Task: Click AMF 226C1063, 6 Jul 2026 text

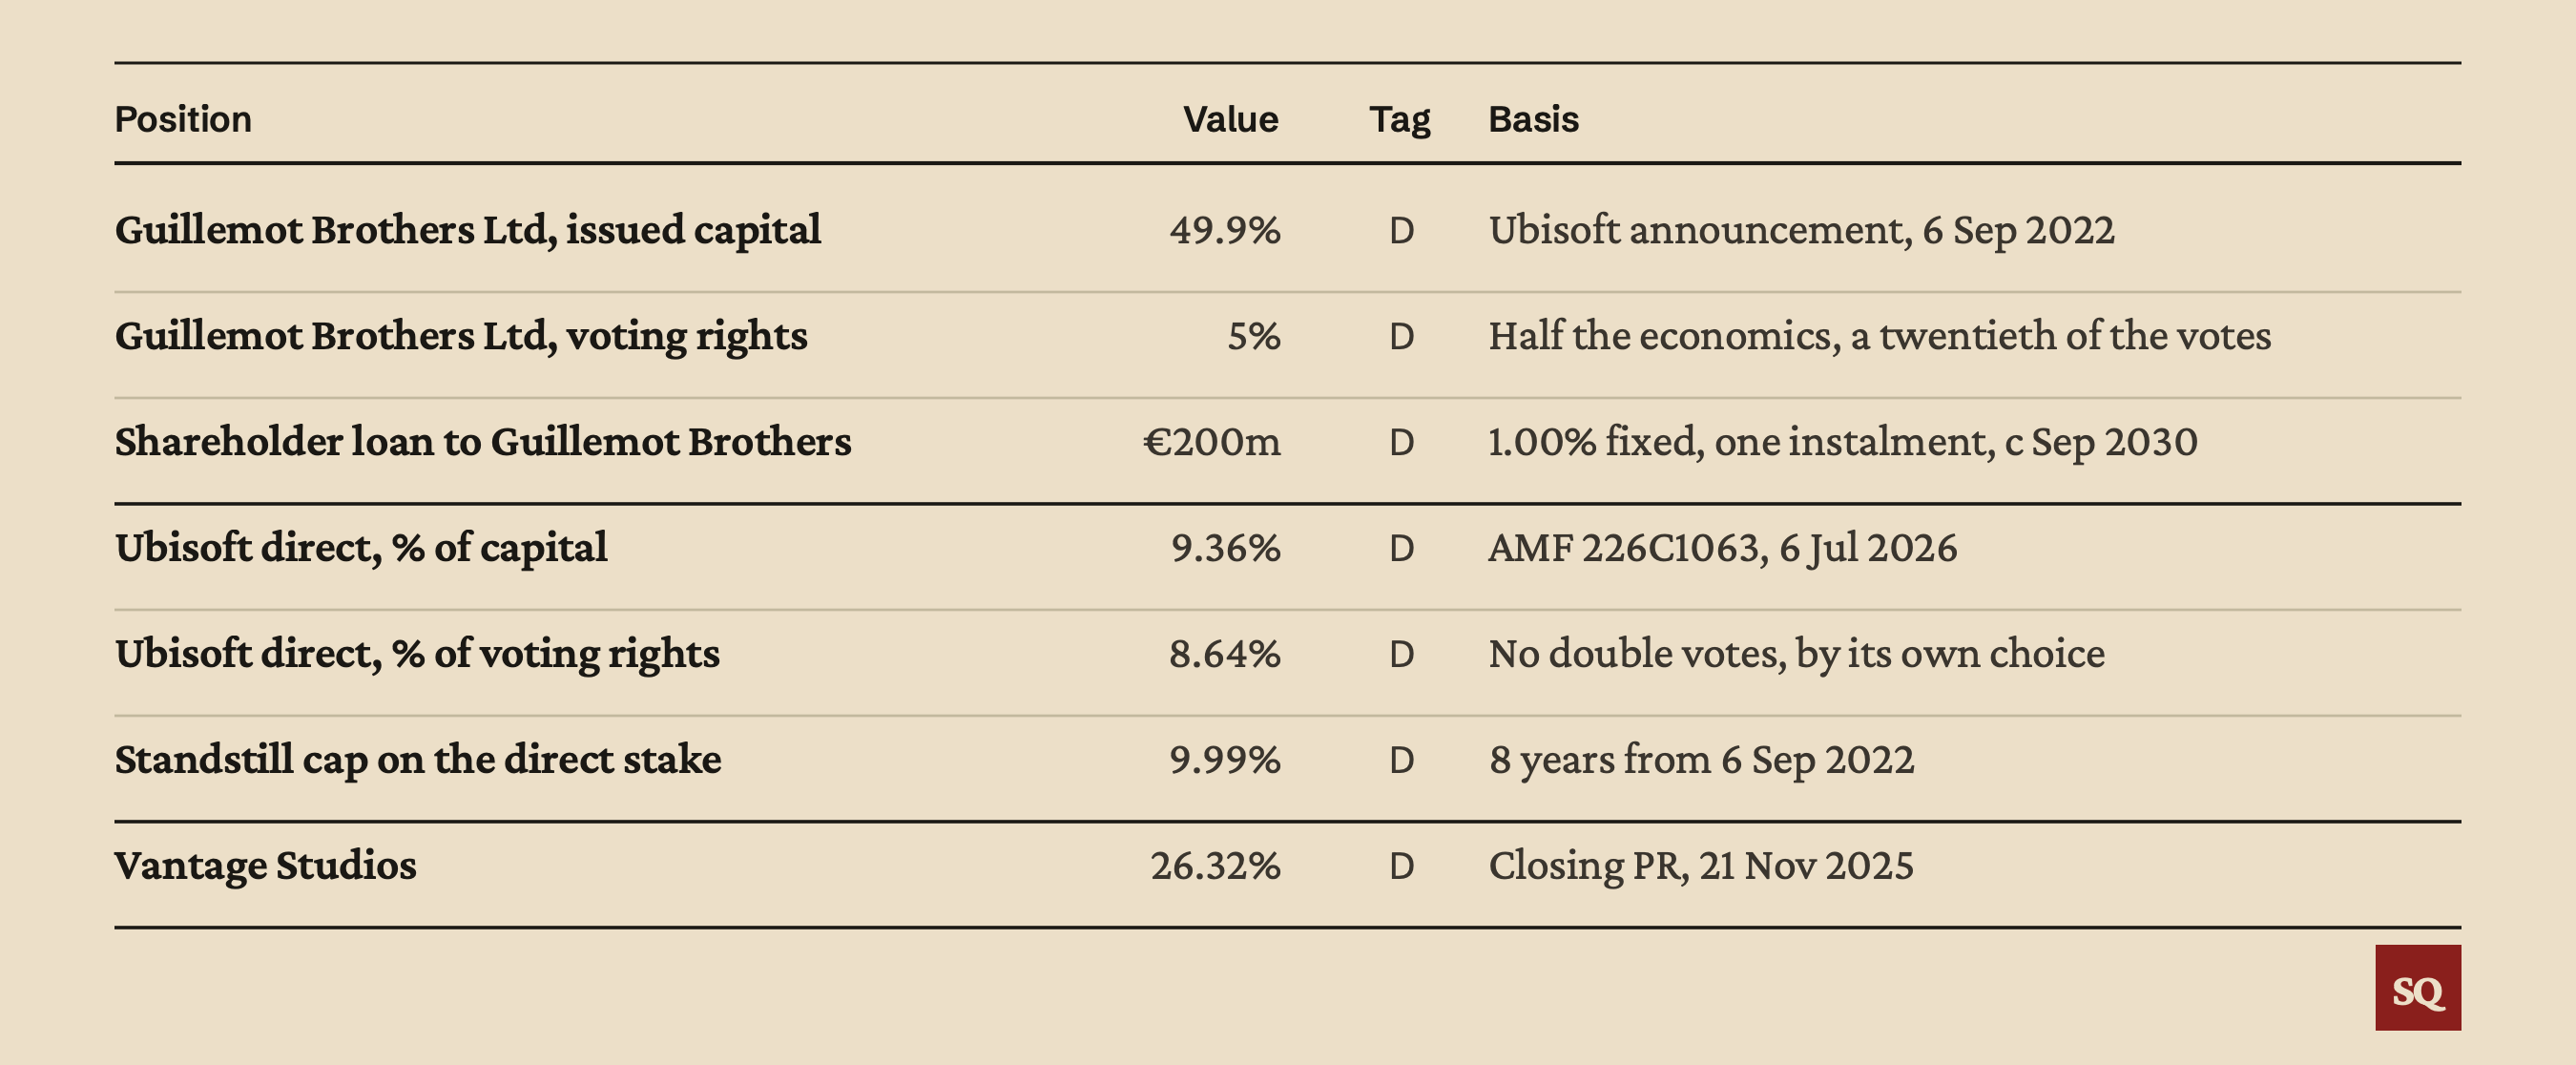Action: [1722, 549]
